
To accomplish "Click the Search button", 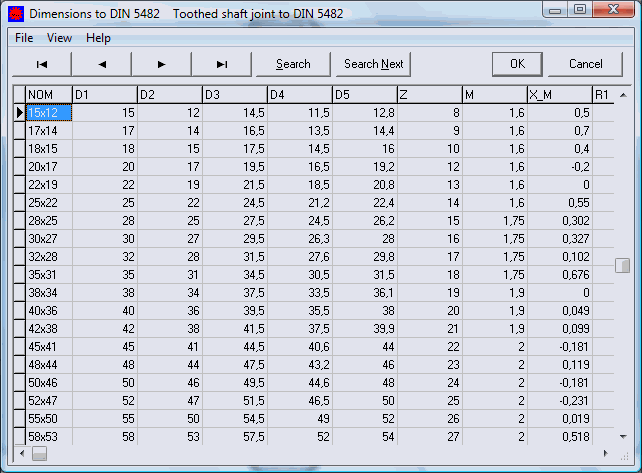I will pyautogui.click(x=292, y=64).
